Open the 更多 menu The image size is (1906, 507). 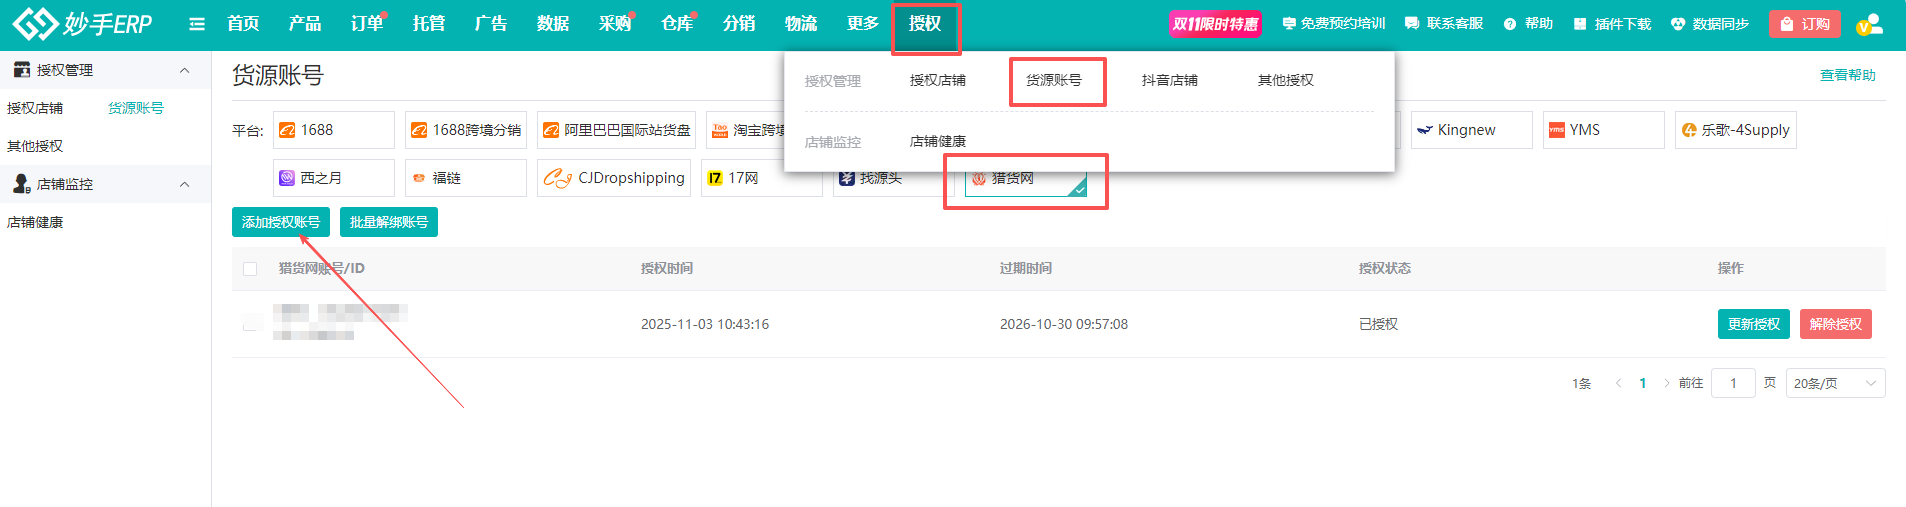pyautogui.click(x=863, y=24)
